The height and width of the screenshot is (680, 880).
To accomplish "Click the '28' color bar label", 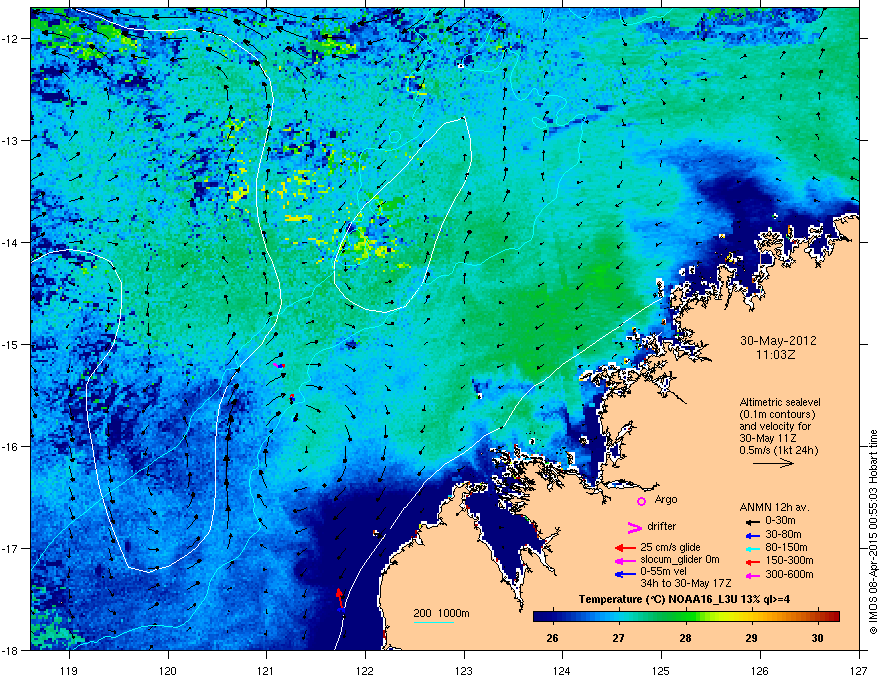I will click(x=685, y=638).
